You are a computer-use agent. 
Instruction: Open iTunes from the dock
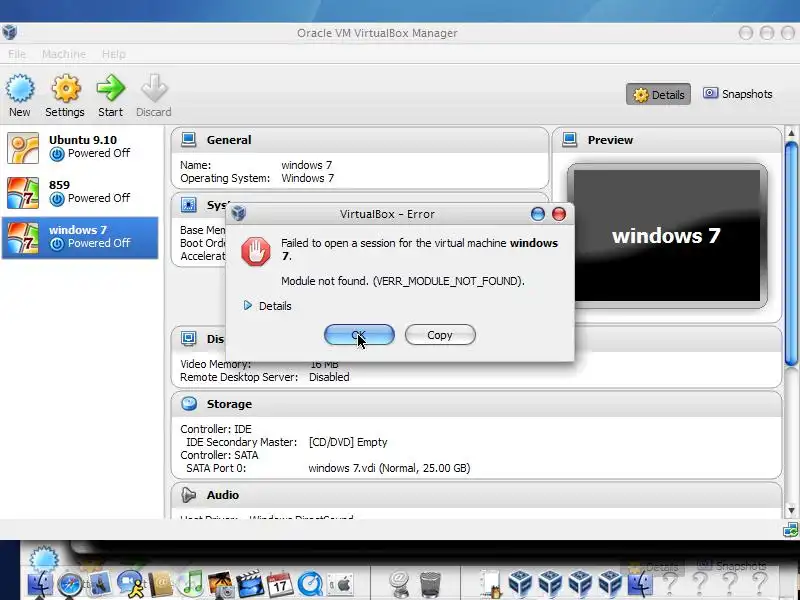192,584
